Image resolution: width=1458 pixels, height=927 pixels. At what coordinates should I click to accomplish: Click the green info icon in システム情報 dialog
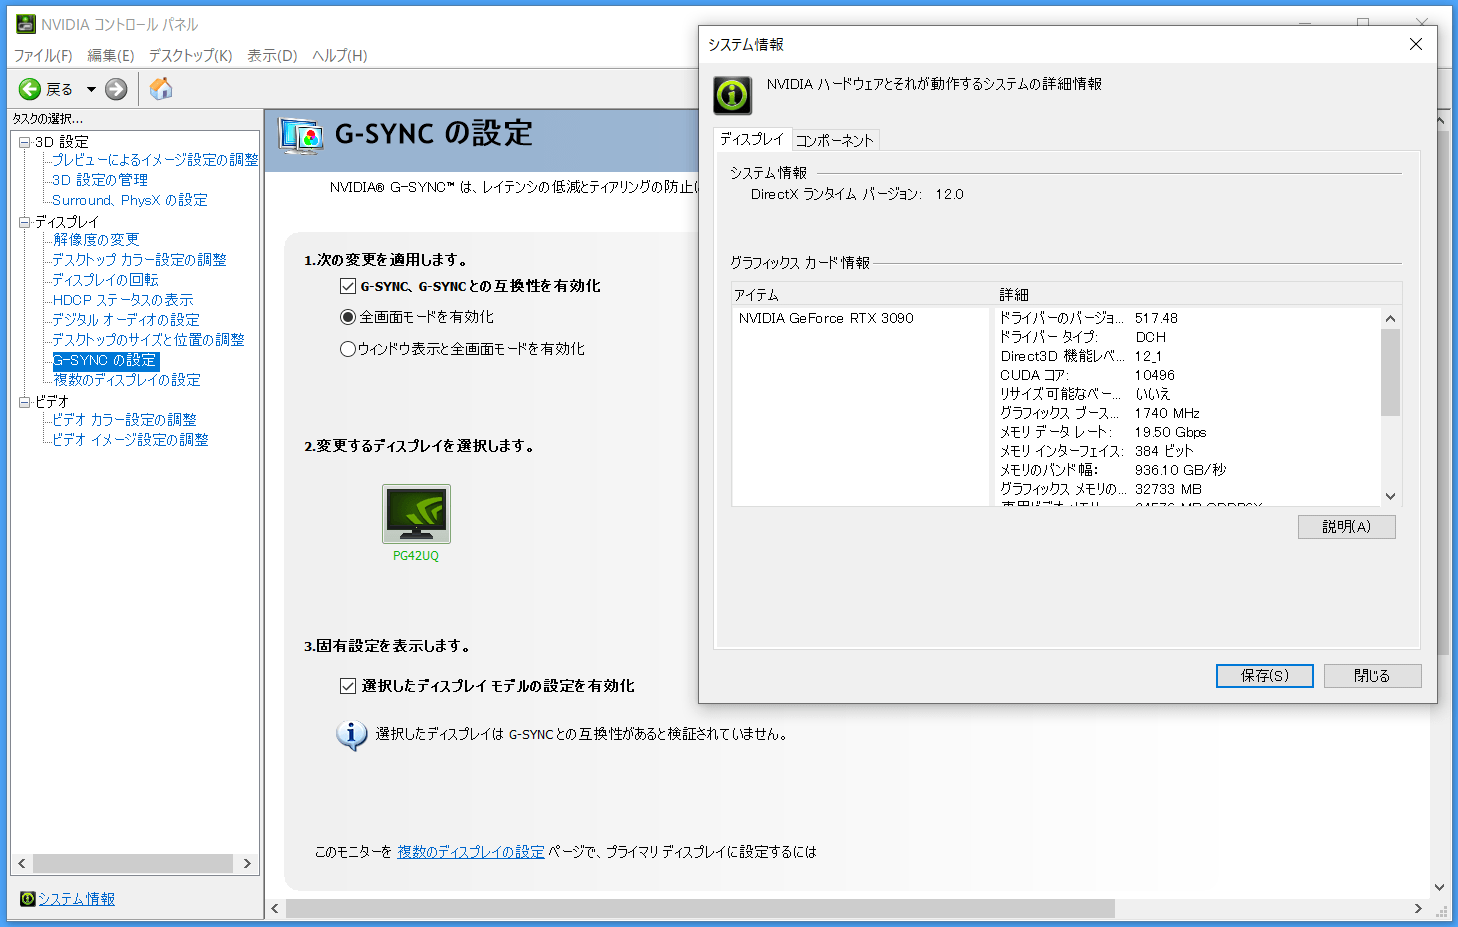pyautogui.click(x=733, y=95)
